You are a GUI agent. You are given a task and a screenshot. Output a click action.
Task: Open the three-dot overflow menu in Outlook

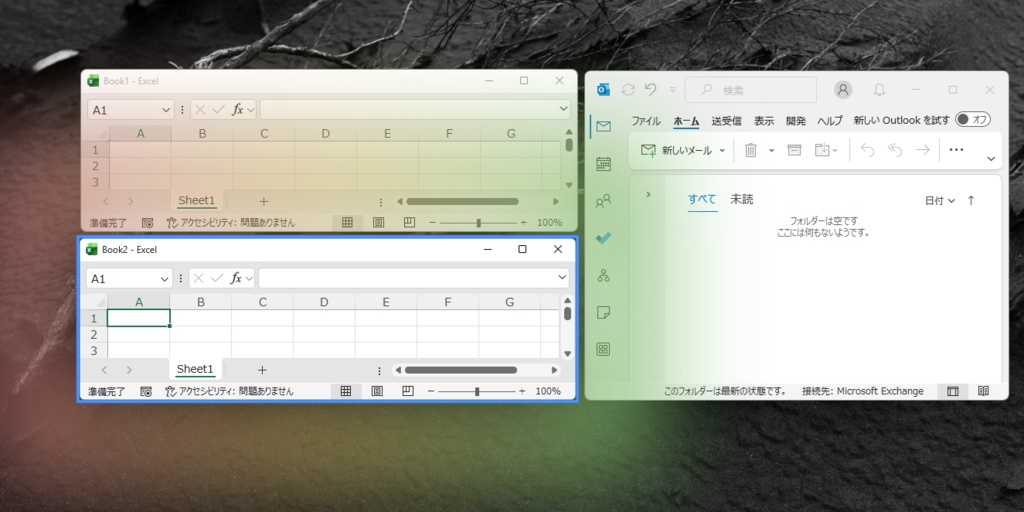(x=956, y=150)
